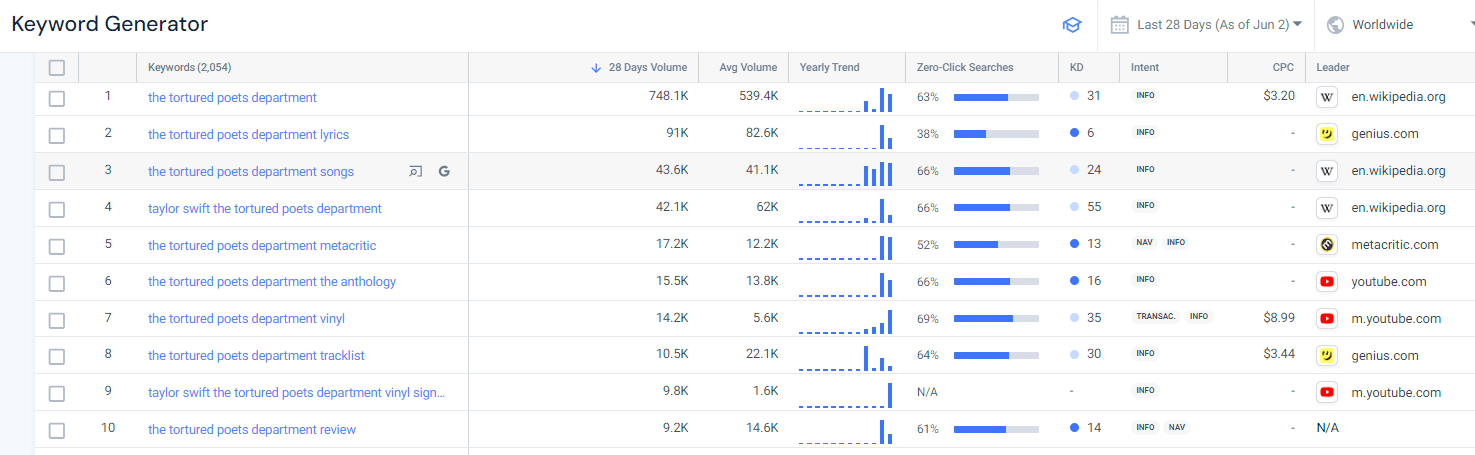Click Genius icon for lyrics keyword leader
The height and width of the screenshot is (455, 1475).
tap(1327, 134)
